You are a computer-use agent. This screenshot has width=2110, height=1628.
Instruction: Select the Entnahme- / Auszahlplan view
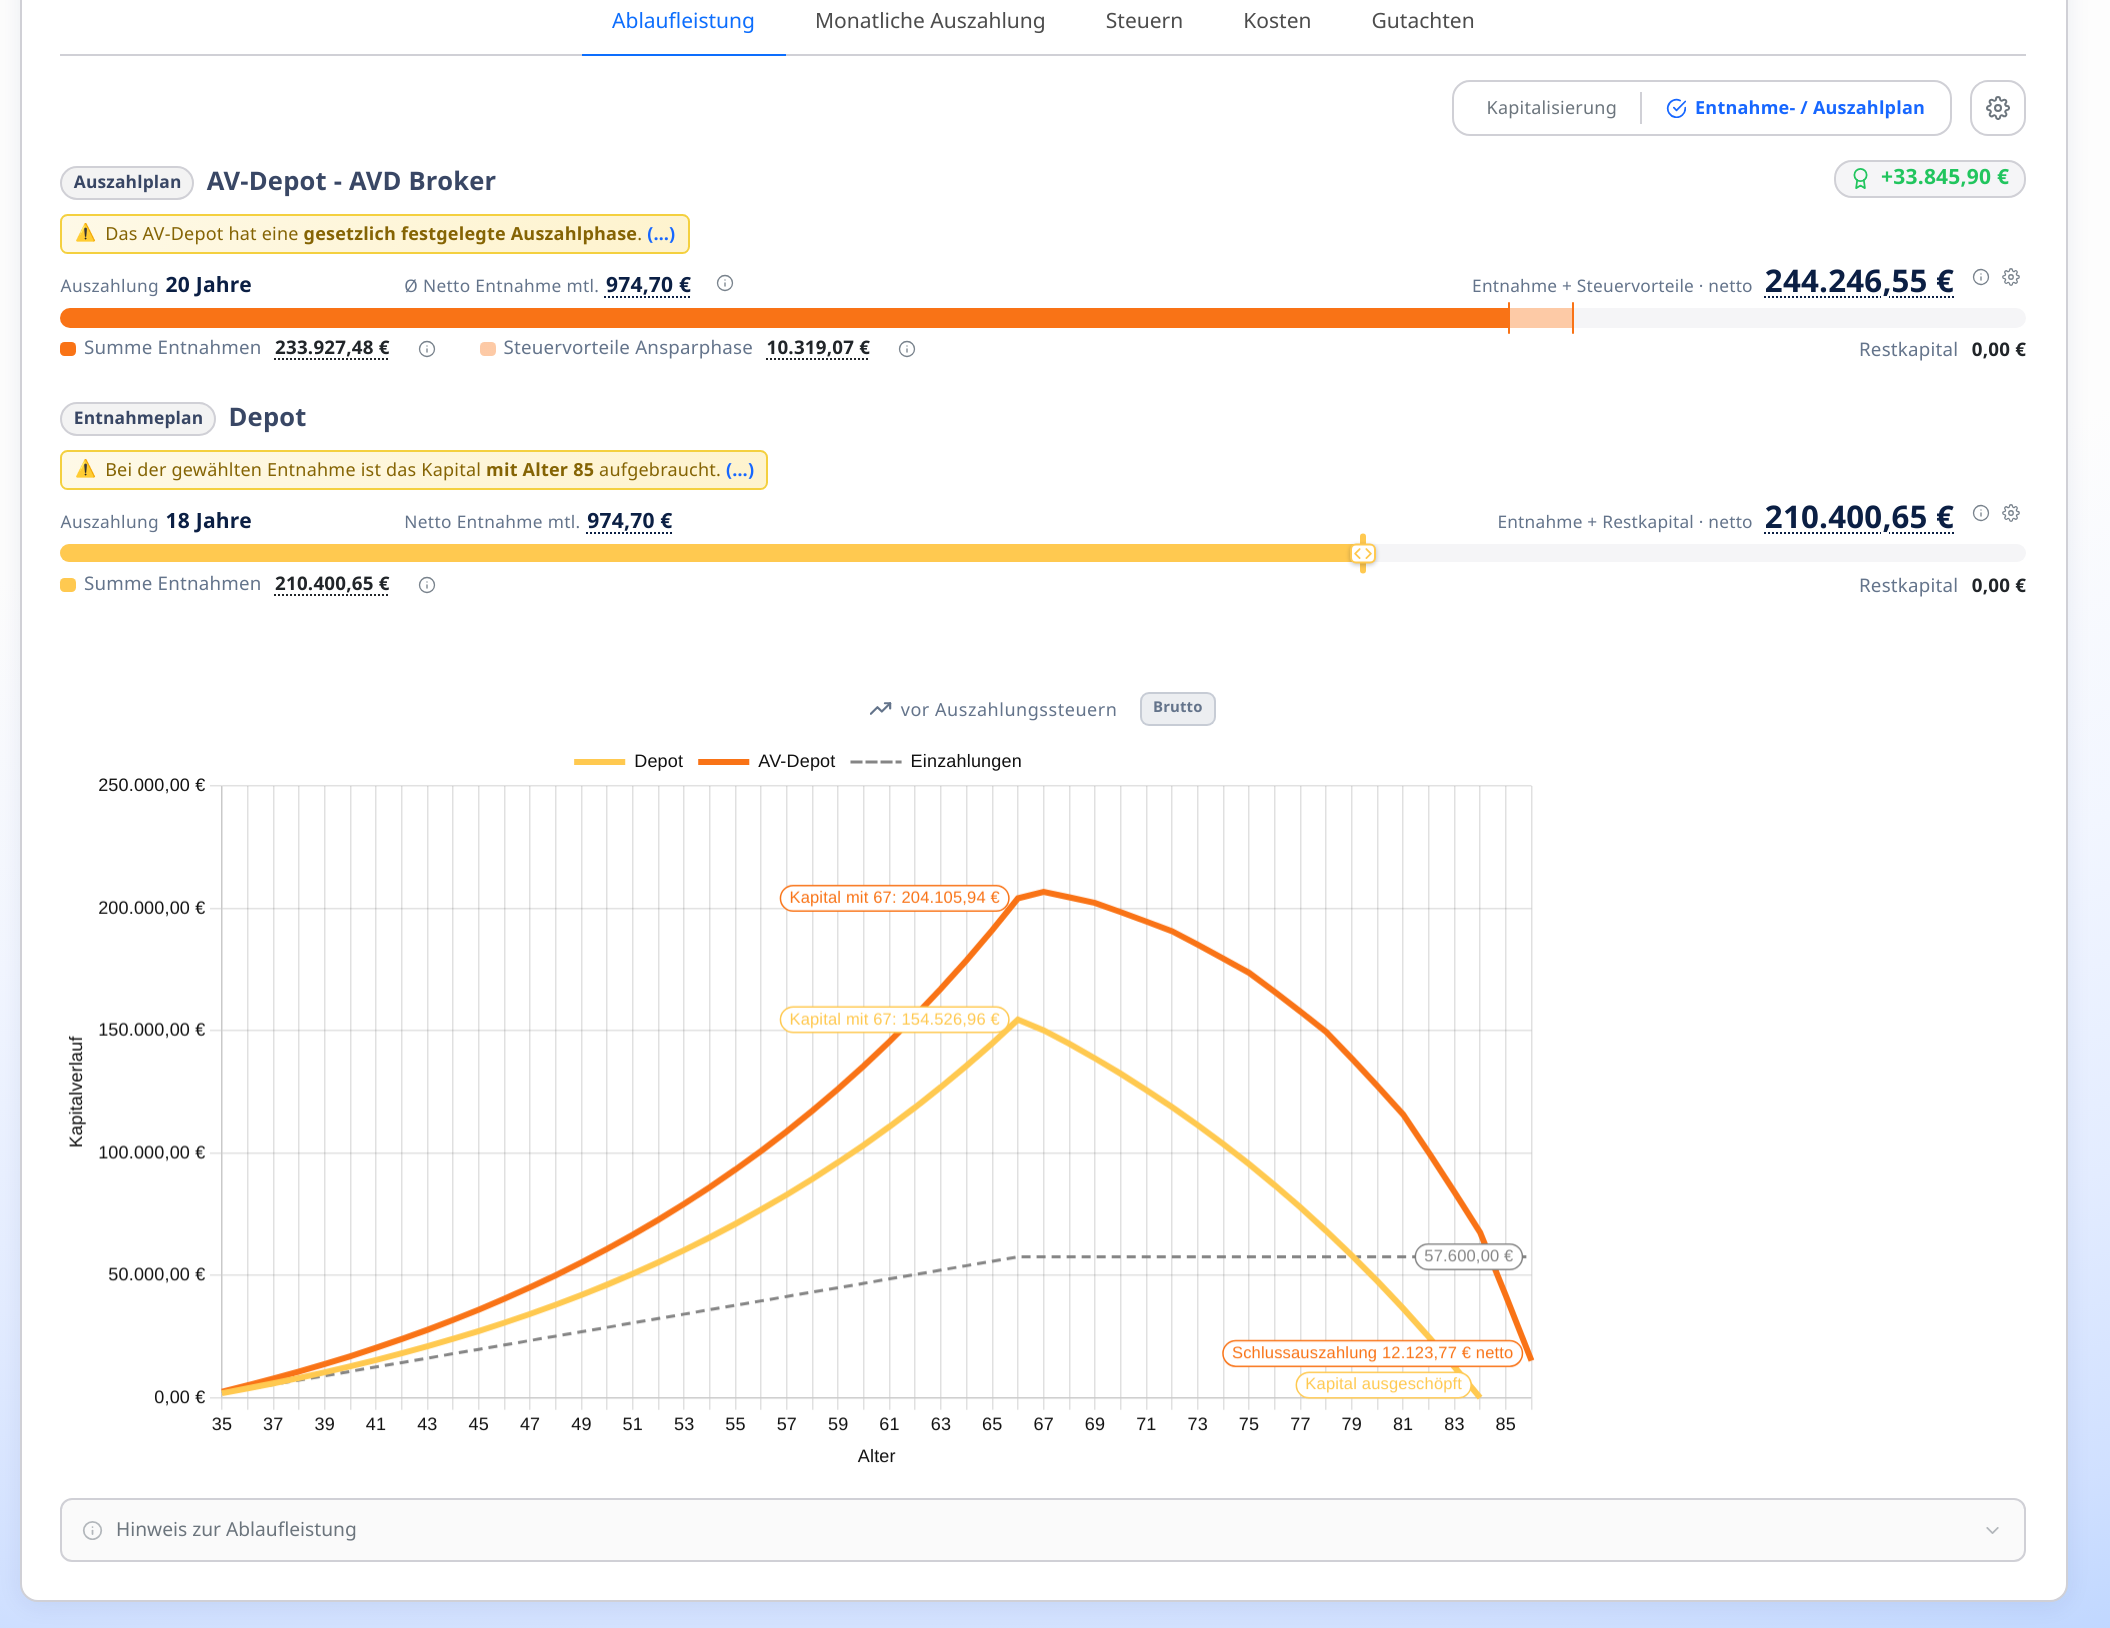[1795, 108]
